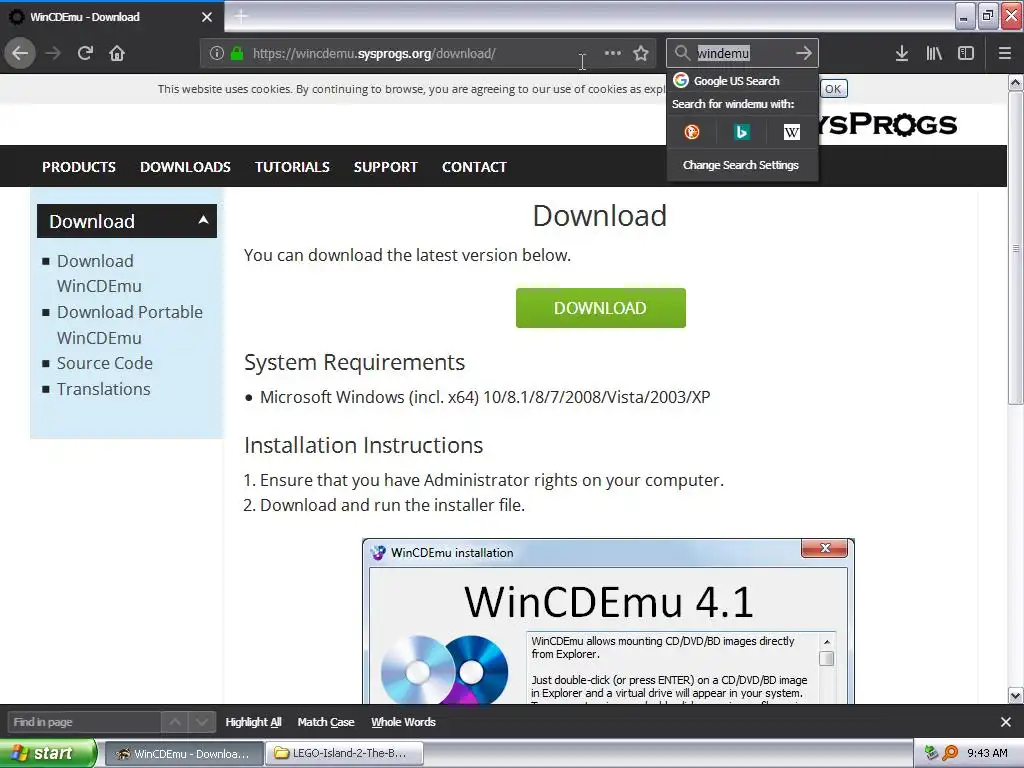Screen dimensions: 1024x768
Task: Go back to previous page
Action: click(20, 53)
